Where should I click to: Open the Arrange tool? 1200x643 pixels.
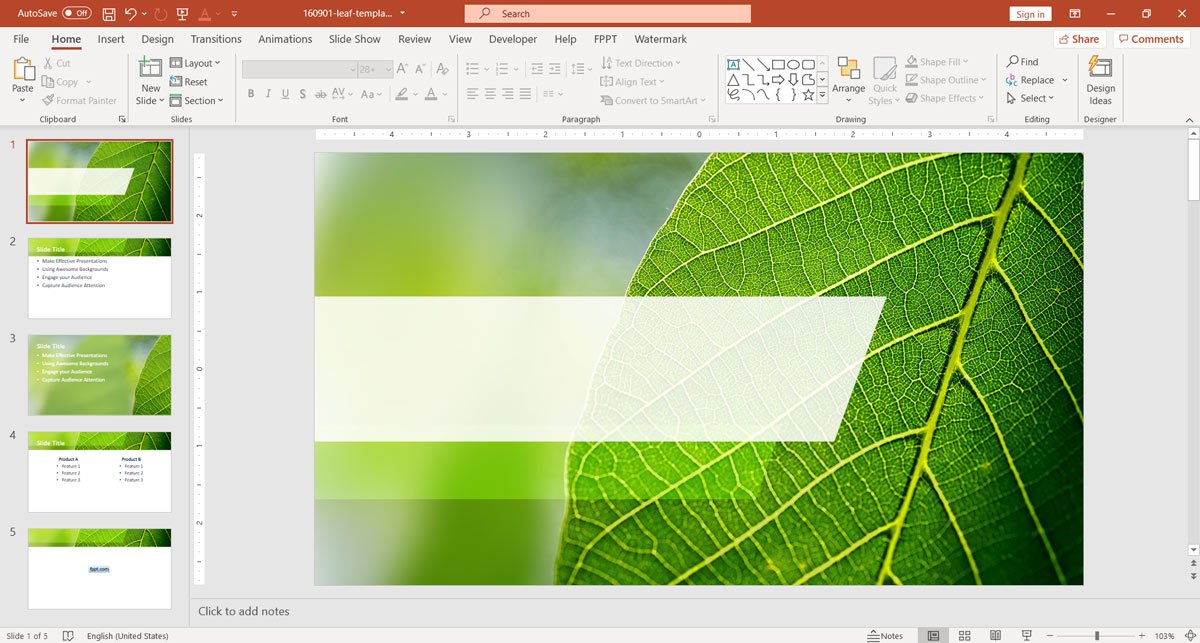pos(848,68)
